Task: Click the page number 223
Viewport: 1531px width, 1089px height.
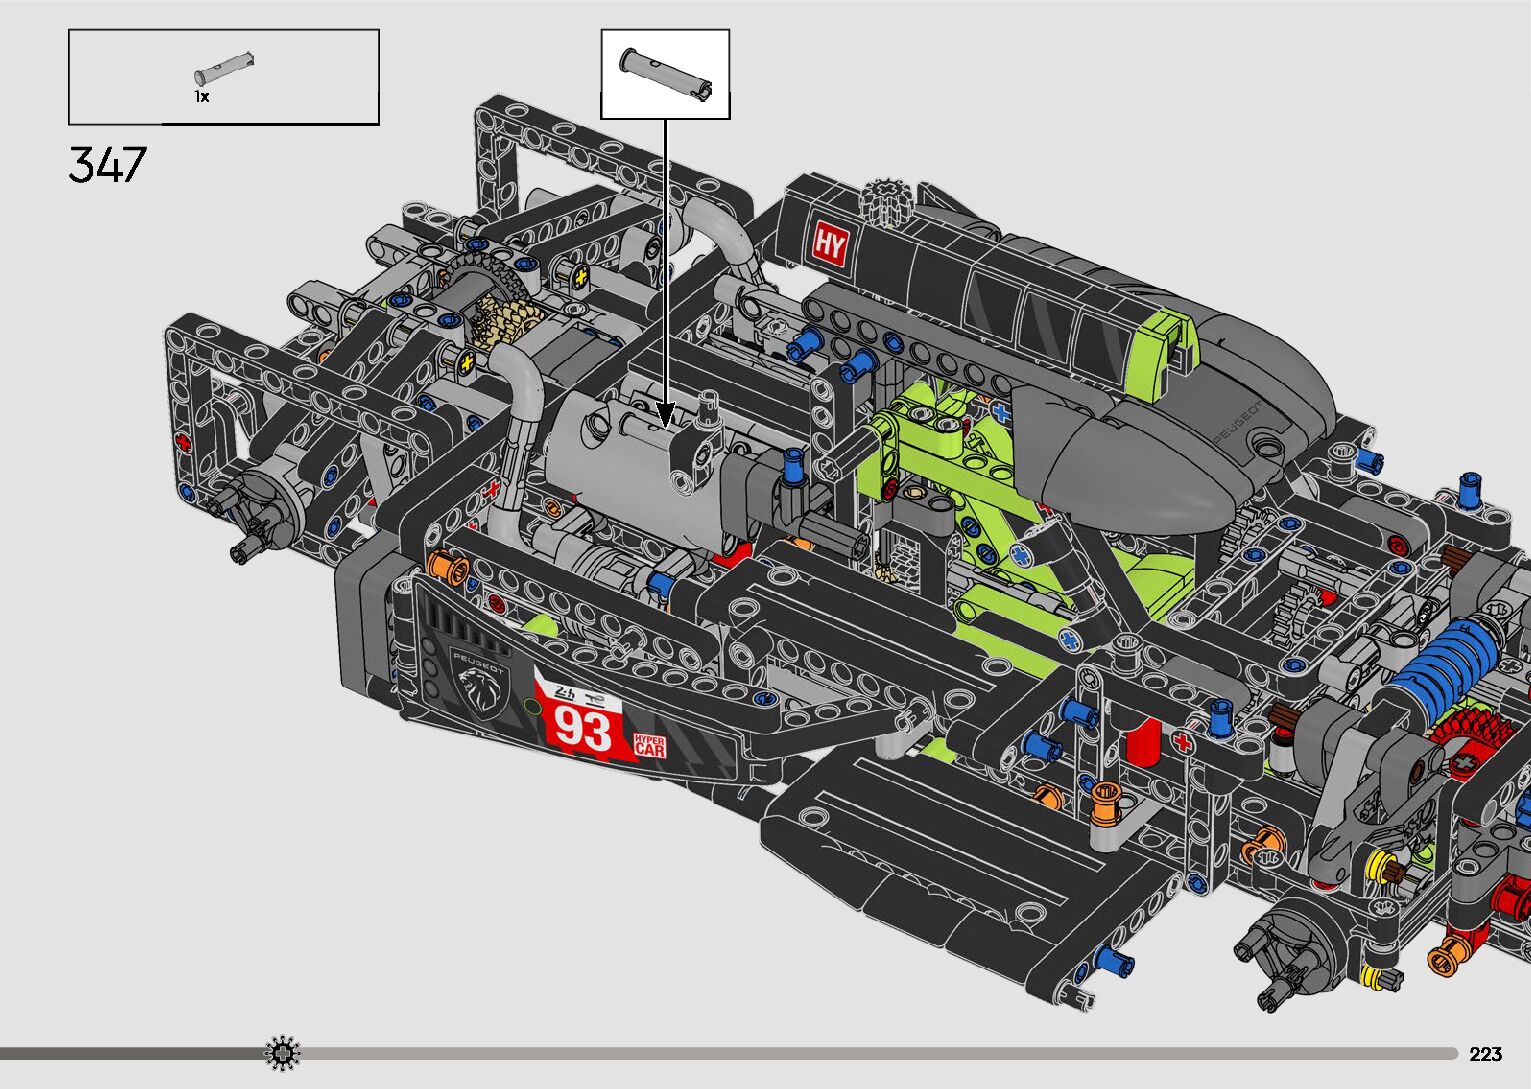Action: pos(1486,1054)
